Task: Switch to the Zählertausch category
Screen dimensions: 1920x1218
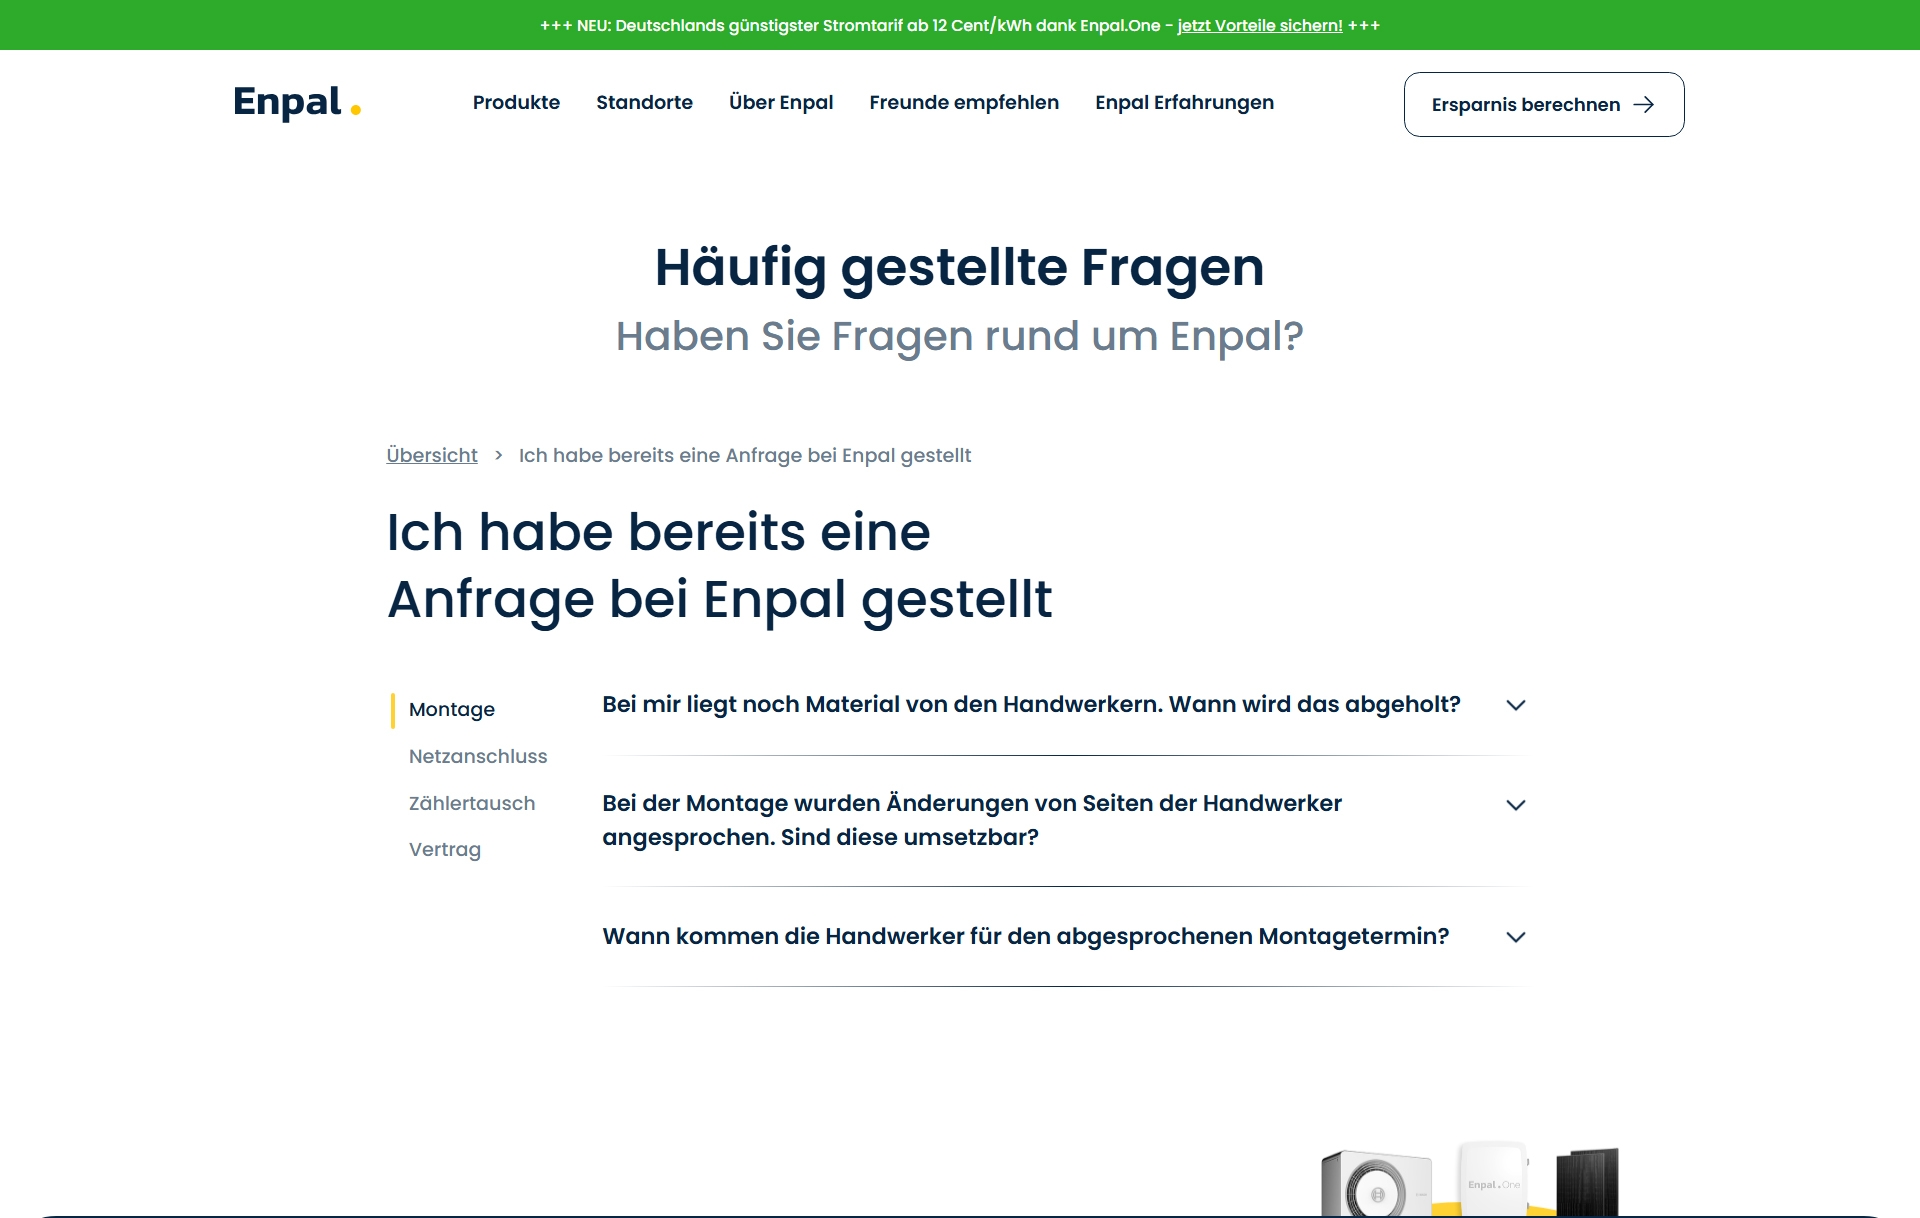Action: [472, 803]
